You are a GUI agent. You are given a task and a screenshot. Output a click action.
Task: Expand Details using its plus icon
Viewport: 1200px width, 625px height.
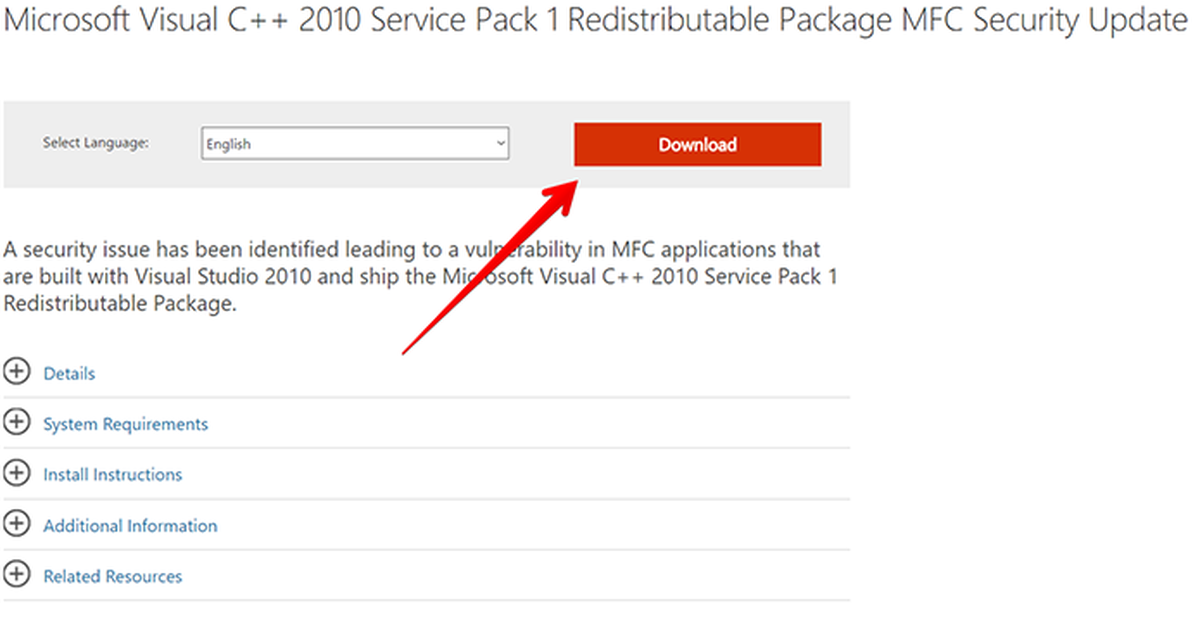coord(17,372)
